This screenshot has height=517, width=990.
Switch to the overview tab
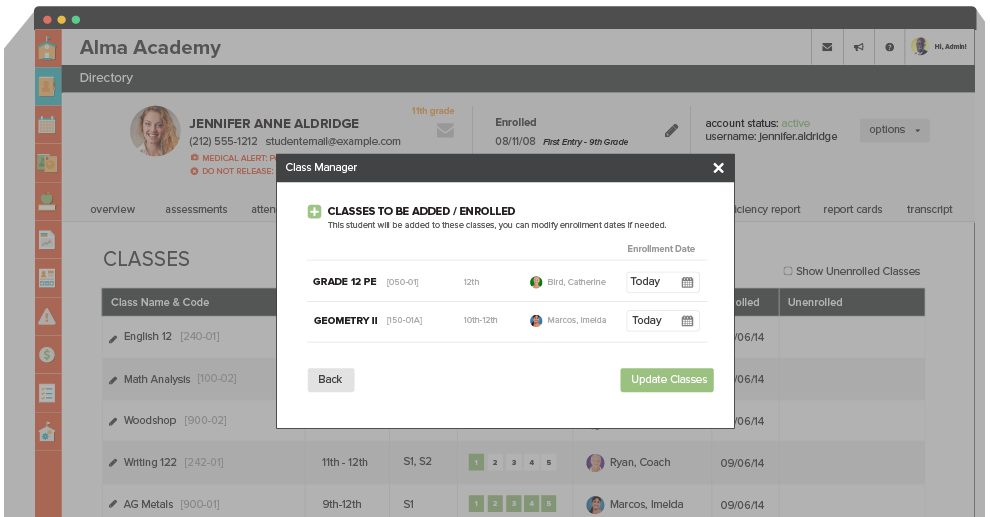(x=112, y=210)
